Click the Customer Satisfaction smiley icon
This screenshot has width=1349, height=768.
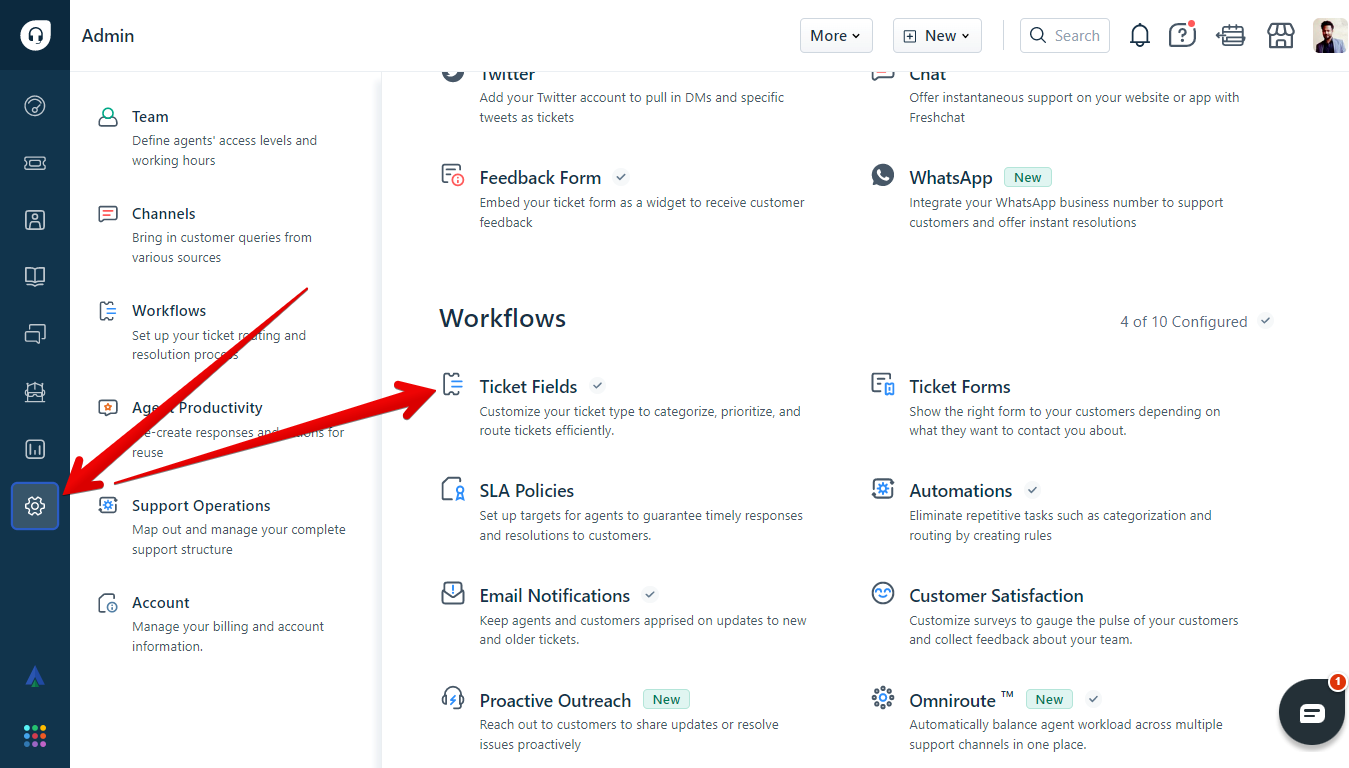click(883, 593)
